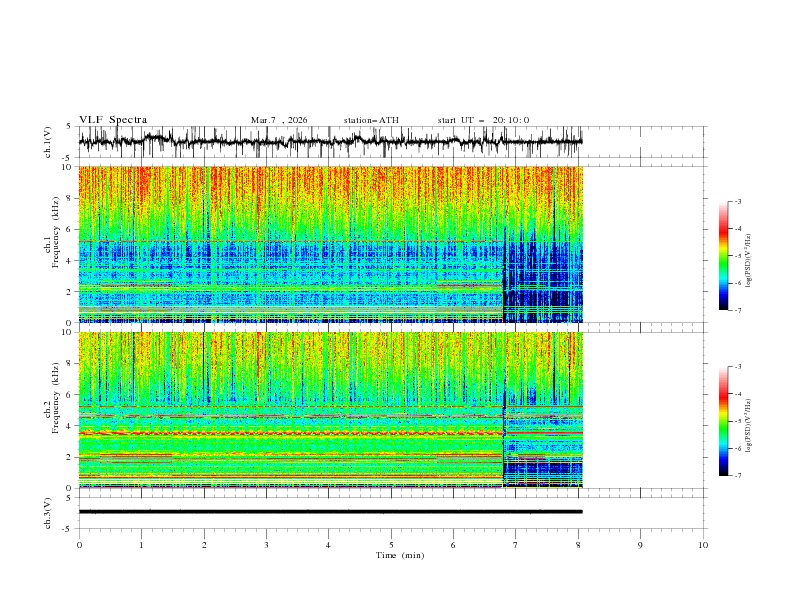Select the "Mar.7 , 2026" date text
This screenshot has height=612, width=792.
(279, 120)
